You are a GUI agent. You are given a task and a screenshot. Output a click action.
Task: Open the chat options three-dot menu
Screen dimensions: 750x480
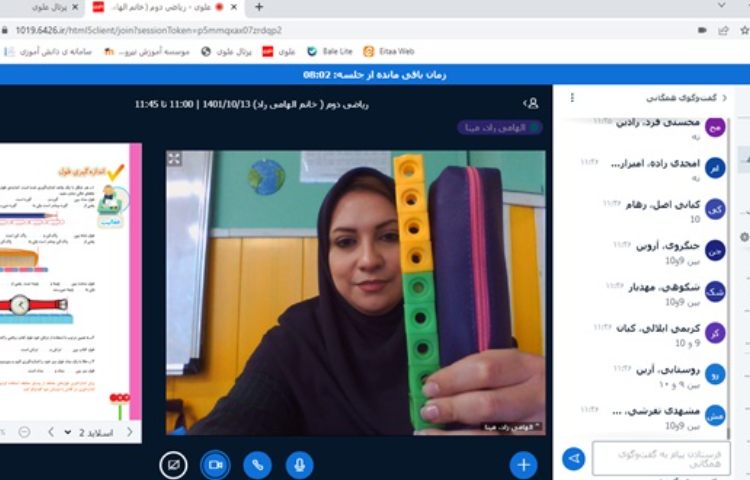click(x=572, y=98)
